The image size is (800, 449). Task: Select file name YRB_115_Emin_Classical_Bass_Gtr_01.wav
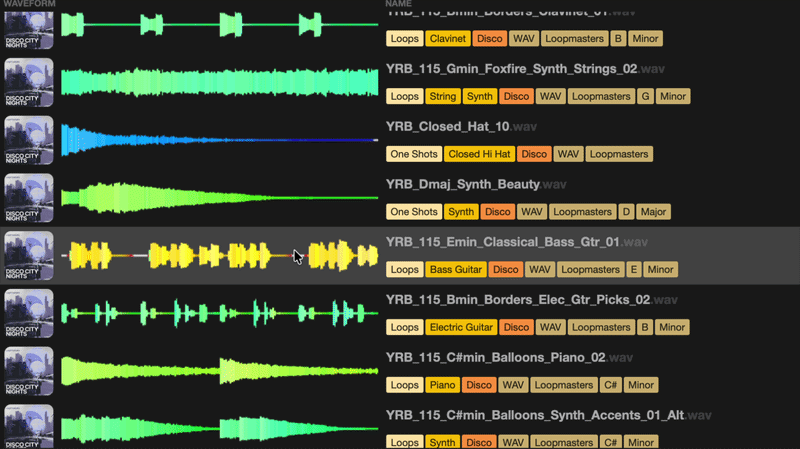(517, 242)
